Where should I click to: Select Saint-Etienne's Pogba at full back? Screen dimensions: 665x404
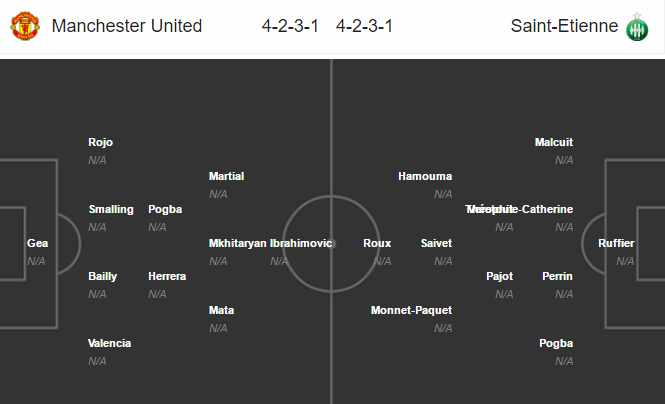(x=556, y=343)
